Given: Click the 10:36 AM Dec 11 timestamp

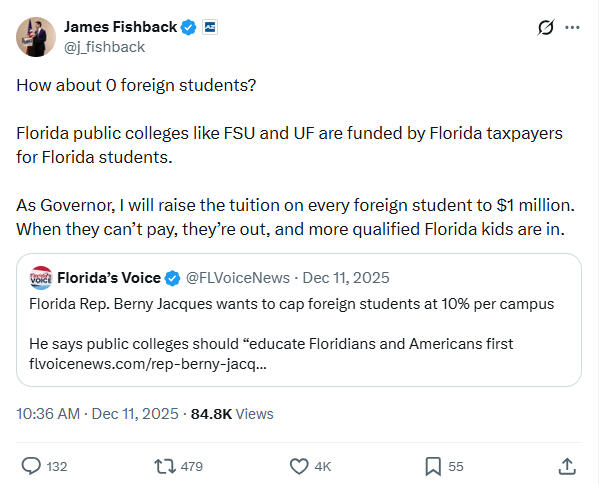Looking at the screenshot, I should click(98, 413).
